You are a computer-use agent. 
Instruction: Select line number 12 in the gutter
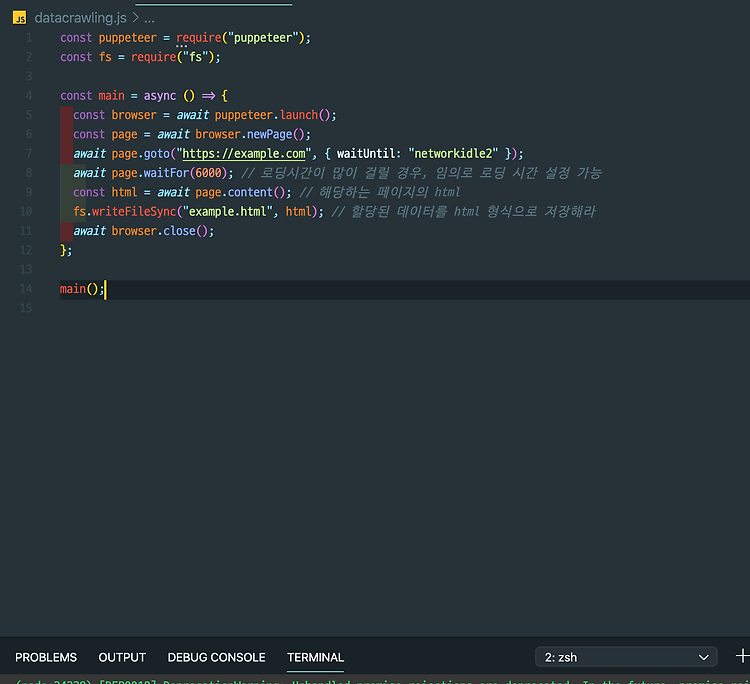coord(26,250)
